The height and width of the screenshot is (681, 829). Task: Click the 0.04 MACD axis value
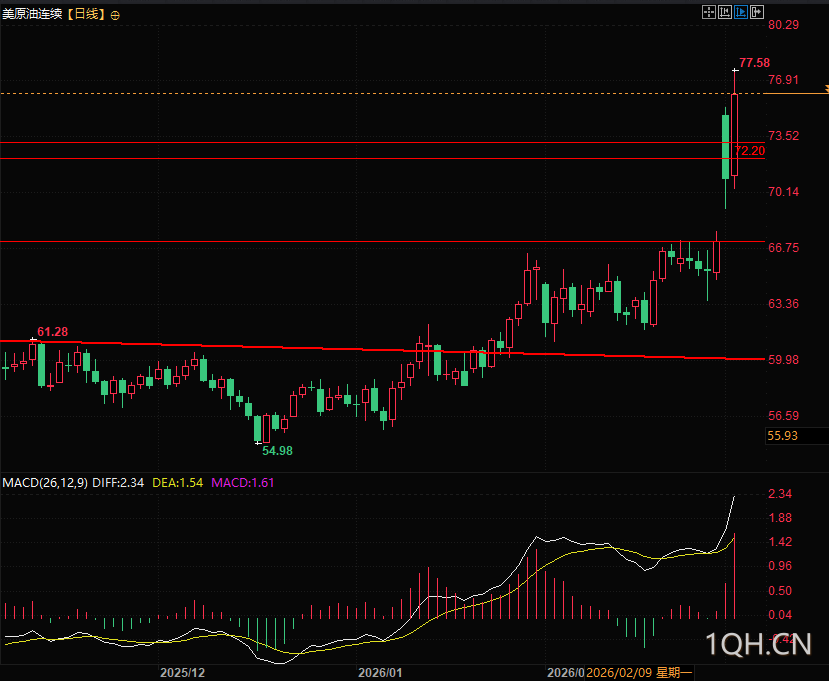pyautogui.click(x=780, y=614)
